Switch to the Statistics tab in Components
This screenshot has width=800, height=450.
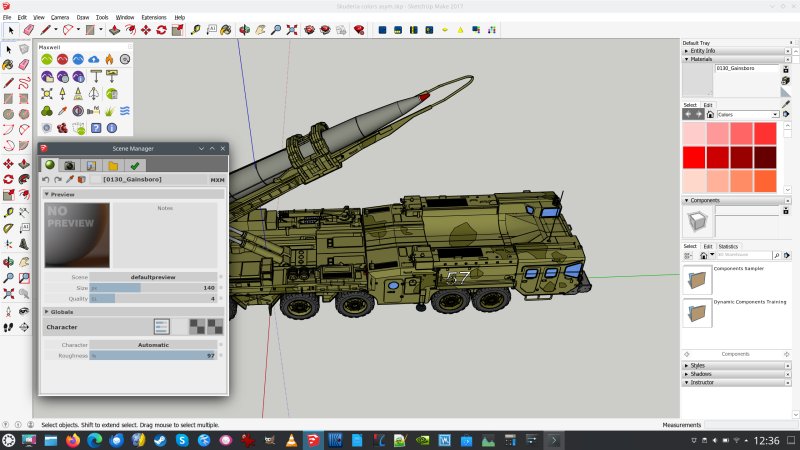click(x=728, y=246)
